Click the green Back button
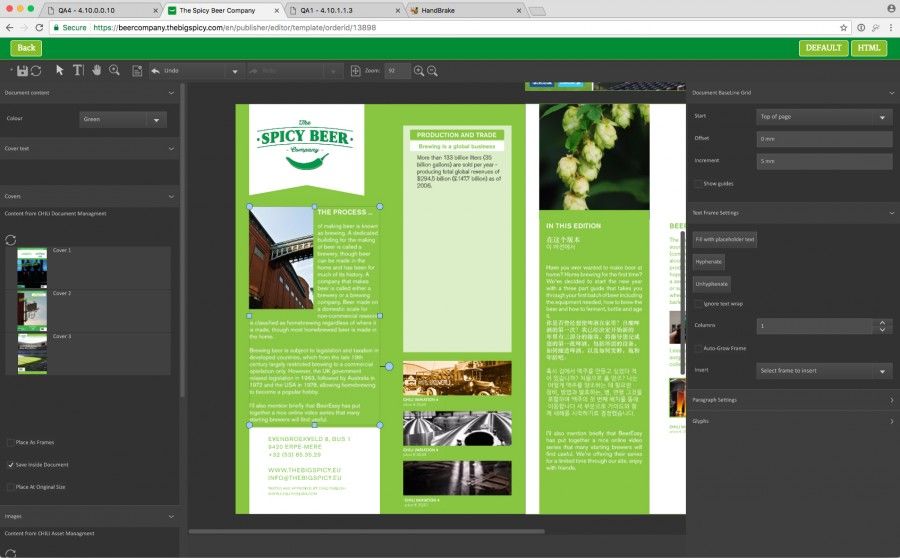Viewport: 900px width, 558px height. pyautogui.click(x=26, y=48)
